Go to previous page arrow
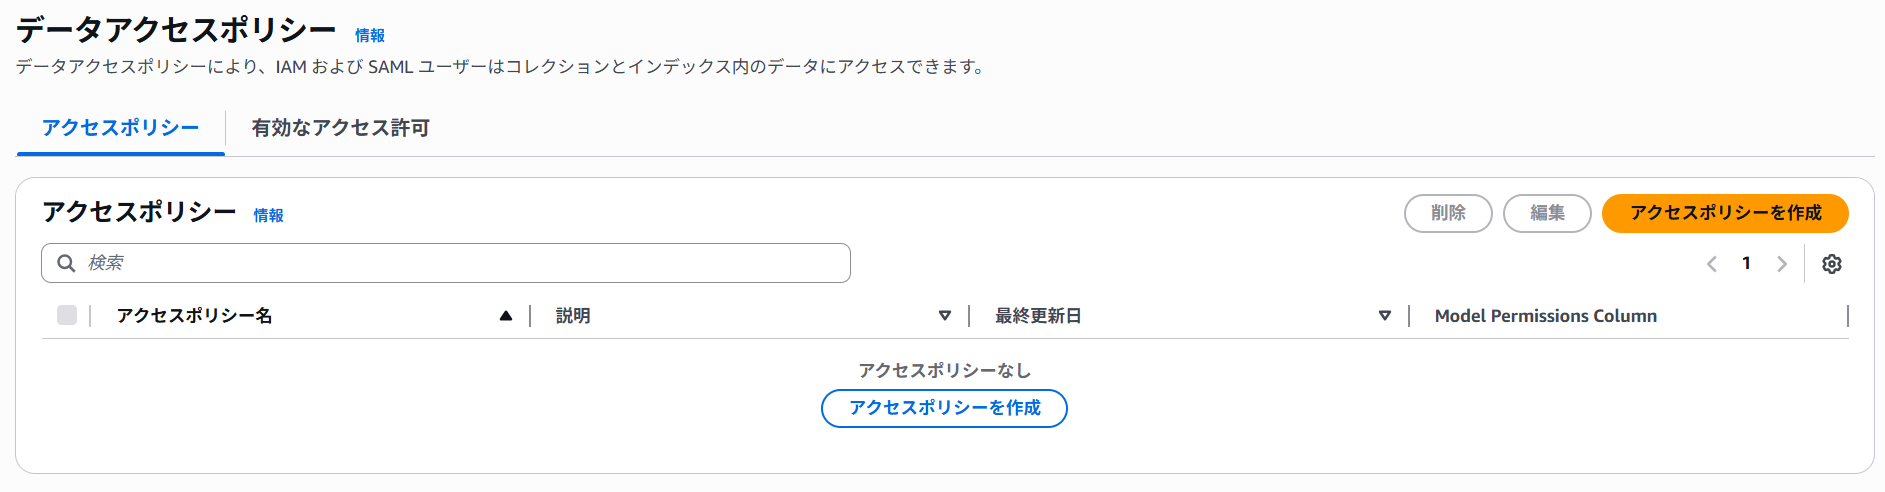This screenshot has height=492, width=1885. [x=1712, y=264]
